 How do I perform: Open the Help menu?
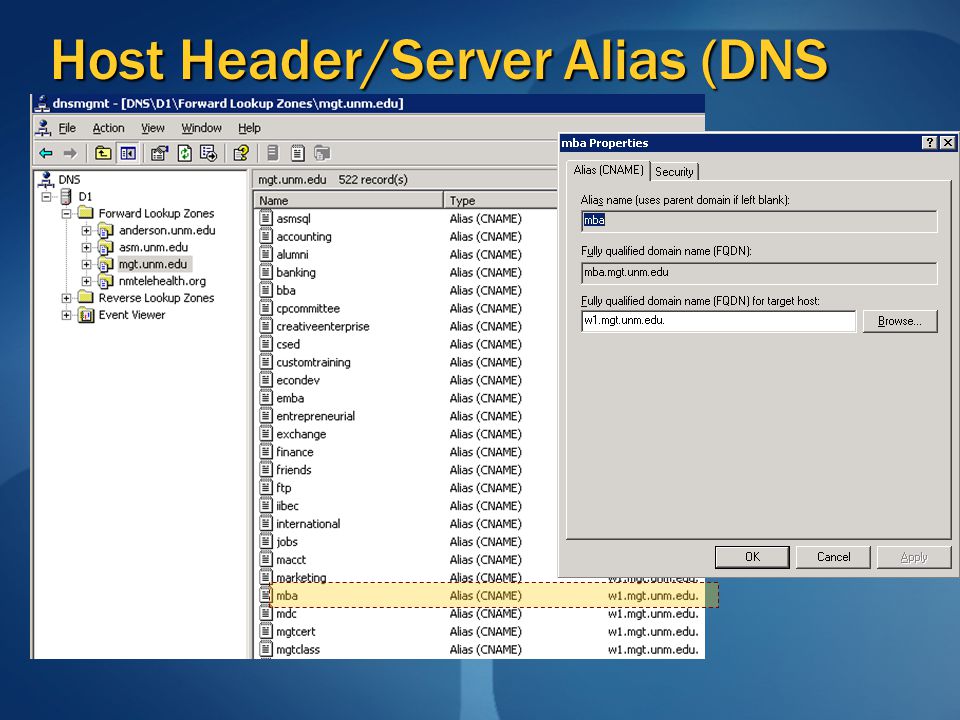click(x=249, y=128)
